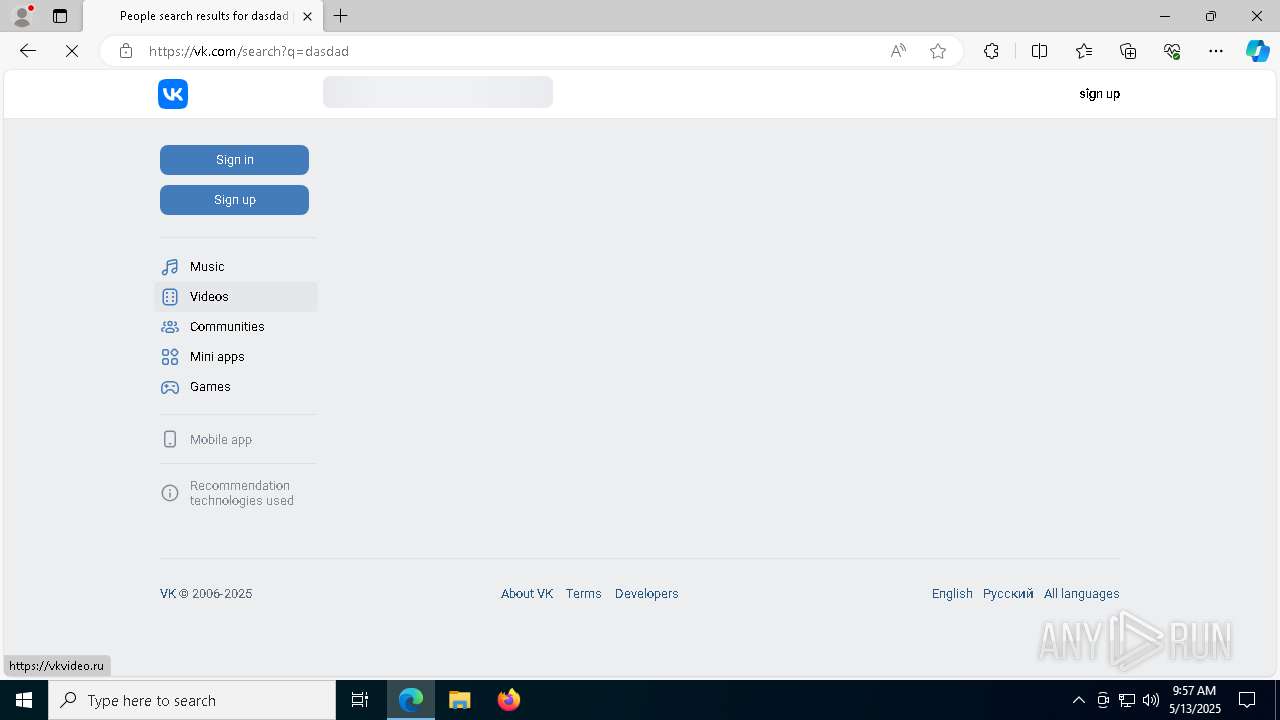Click the taskbar search box
The image size is (1280, 720).
pyautogui.click(x=192, y=700)
